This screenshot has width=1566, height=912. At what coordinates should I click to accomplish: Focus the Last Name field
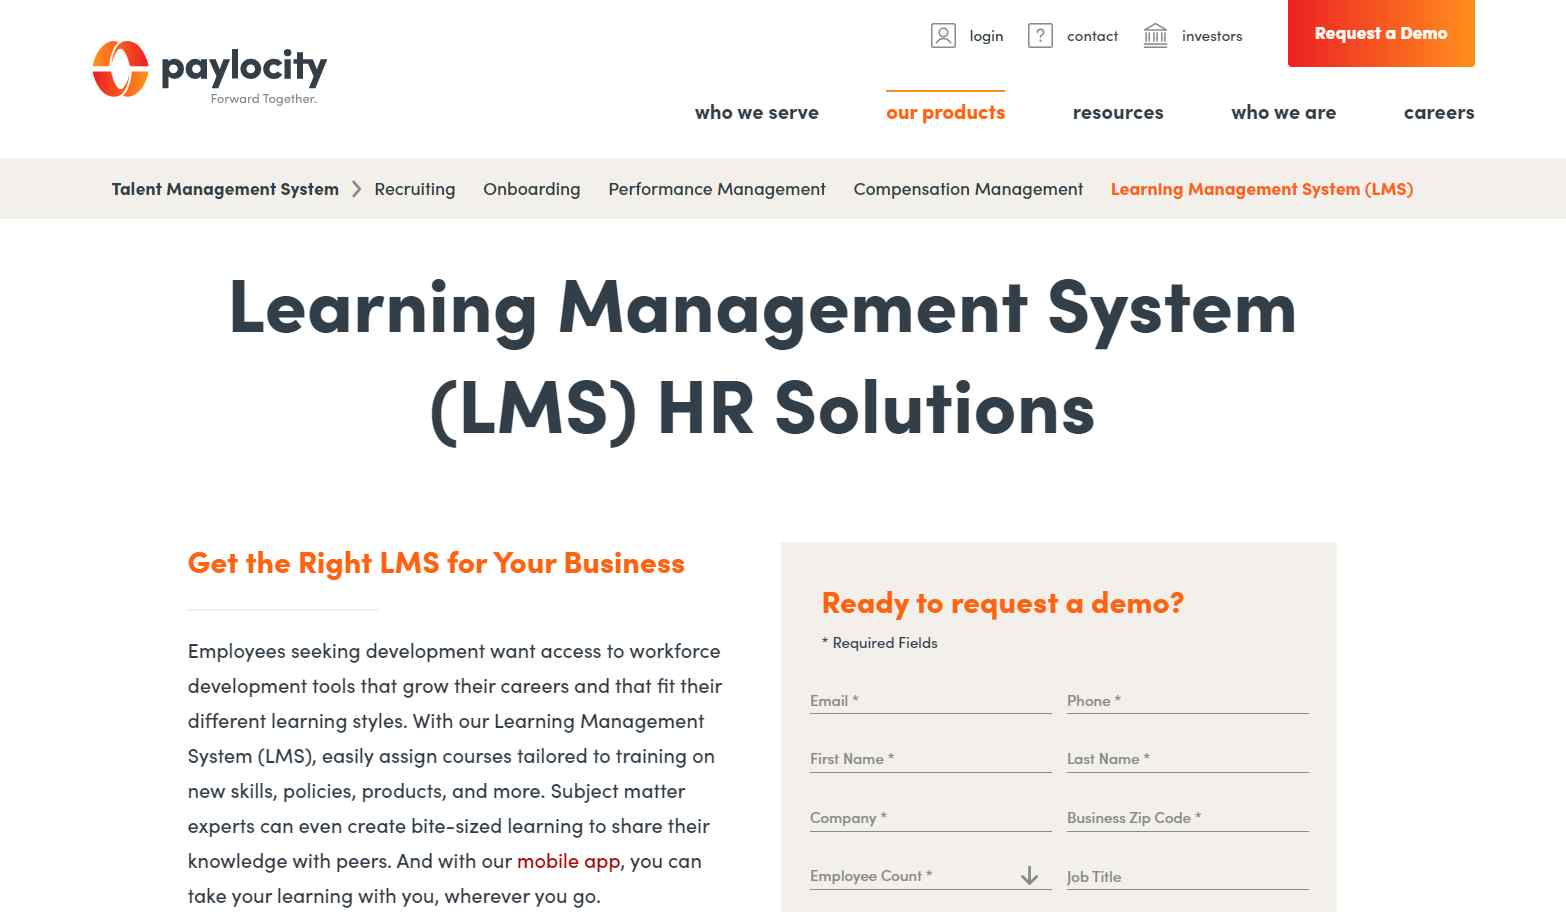point(1188,758)
